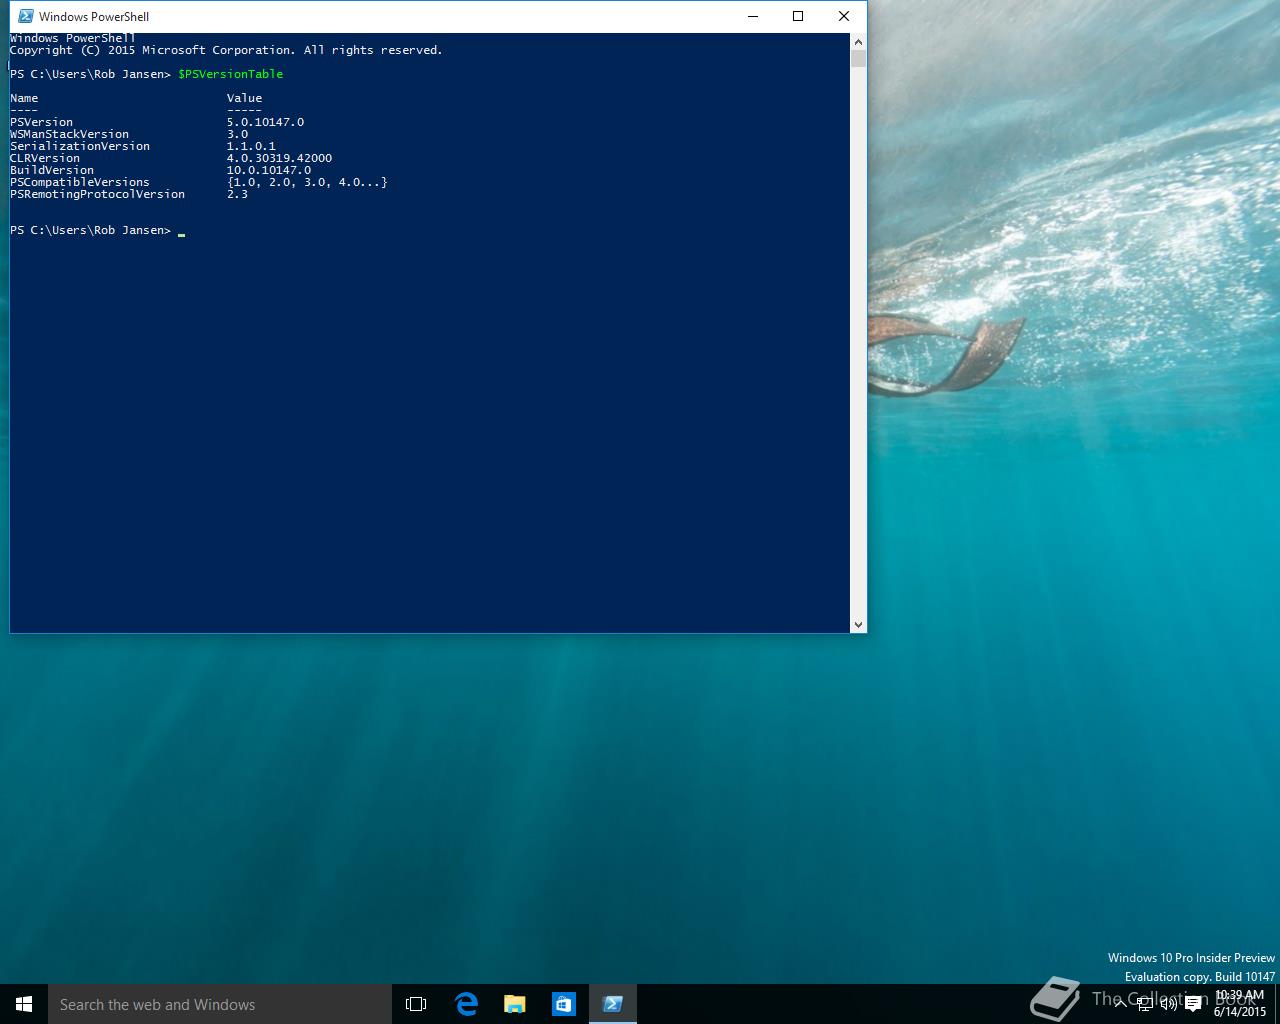Click the value 2.3

pos(237,194)
